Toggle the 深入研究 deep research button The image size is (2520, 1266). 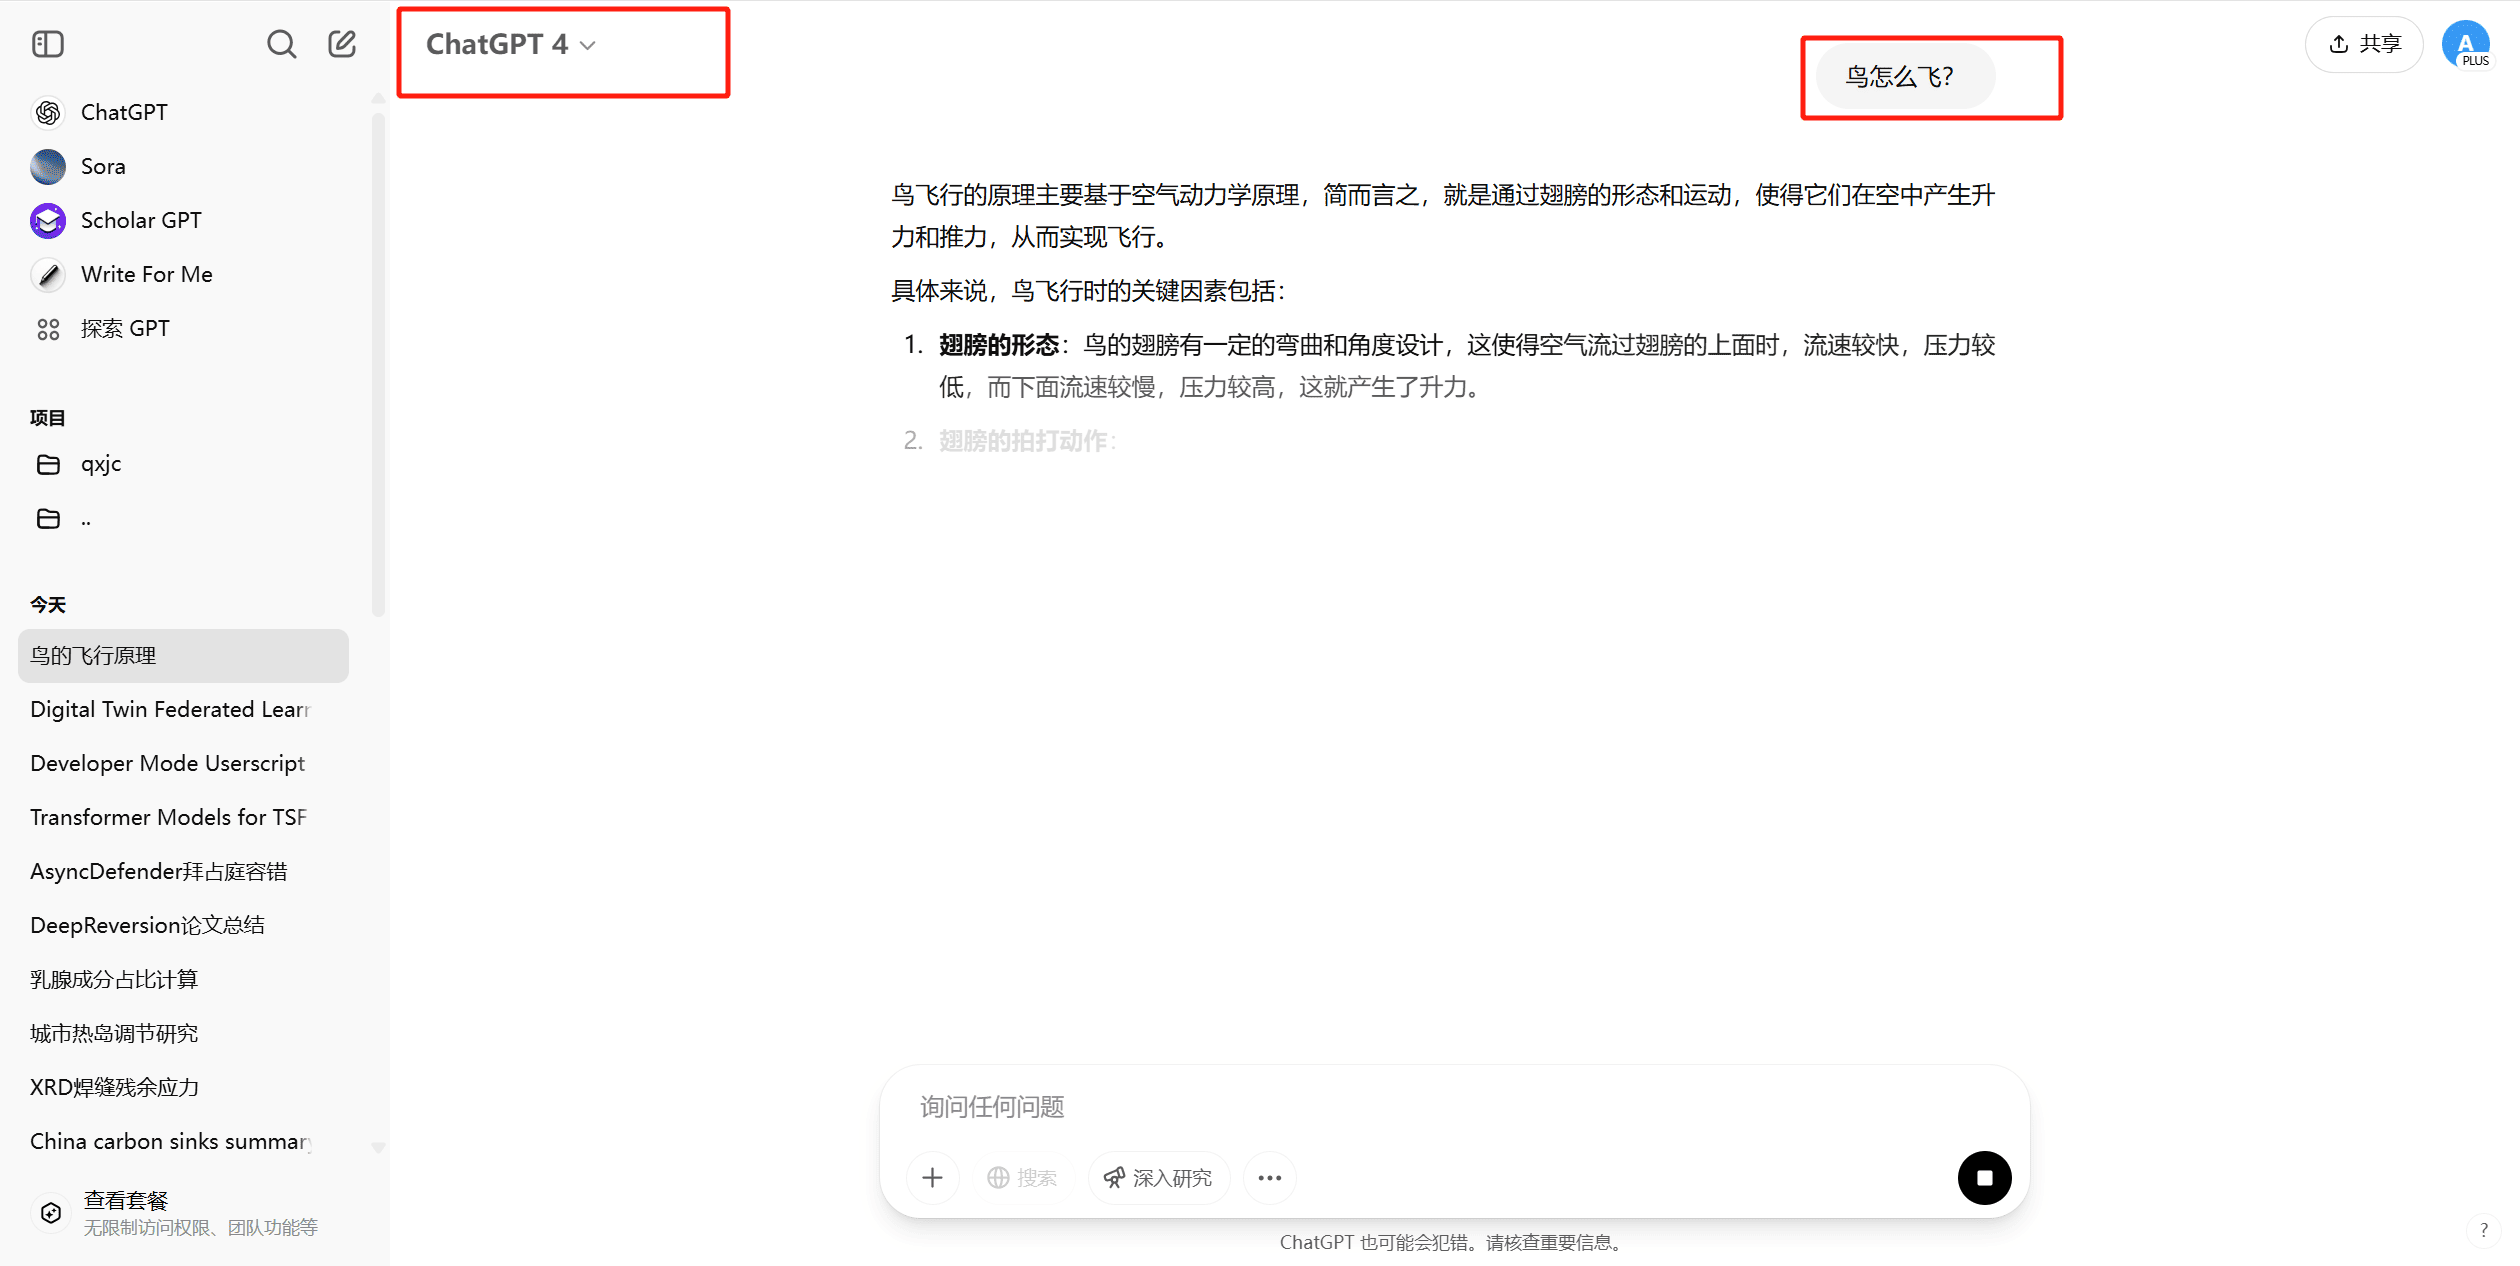coord(1158,1178)
